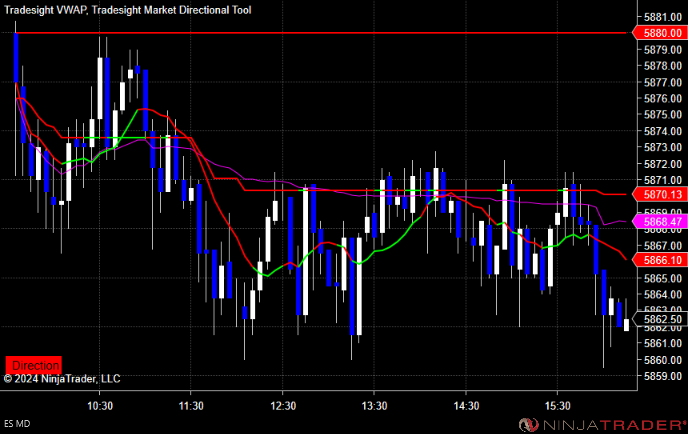The width and height of the screenshot is (688, 434).
Task: Click the 15:30 time axis label
Action: 557,405
